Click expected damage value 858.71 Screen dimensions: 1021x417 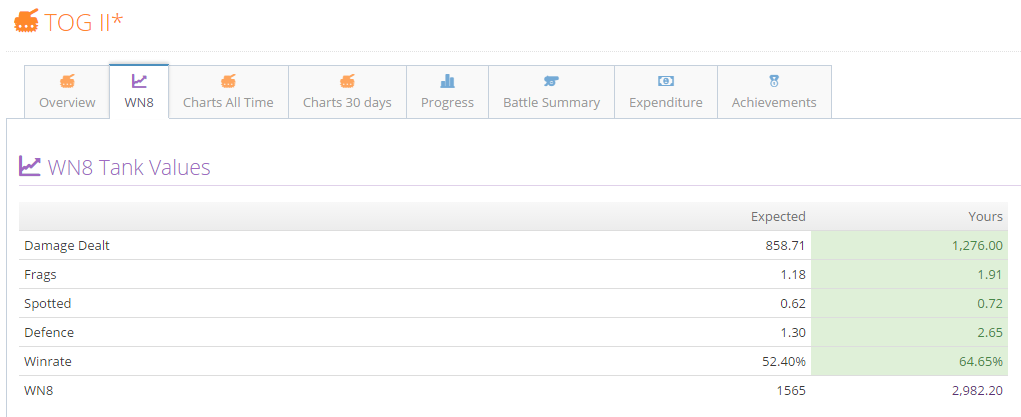pos(786,246)
